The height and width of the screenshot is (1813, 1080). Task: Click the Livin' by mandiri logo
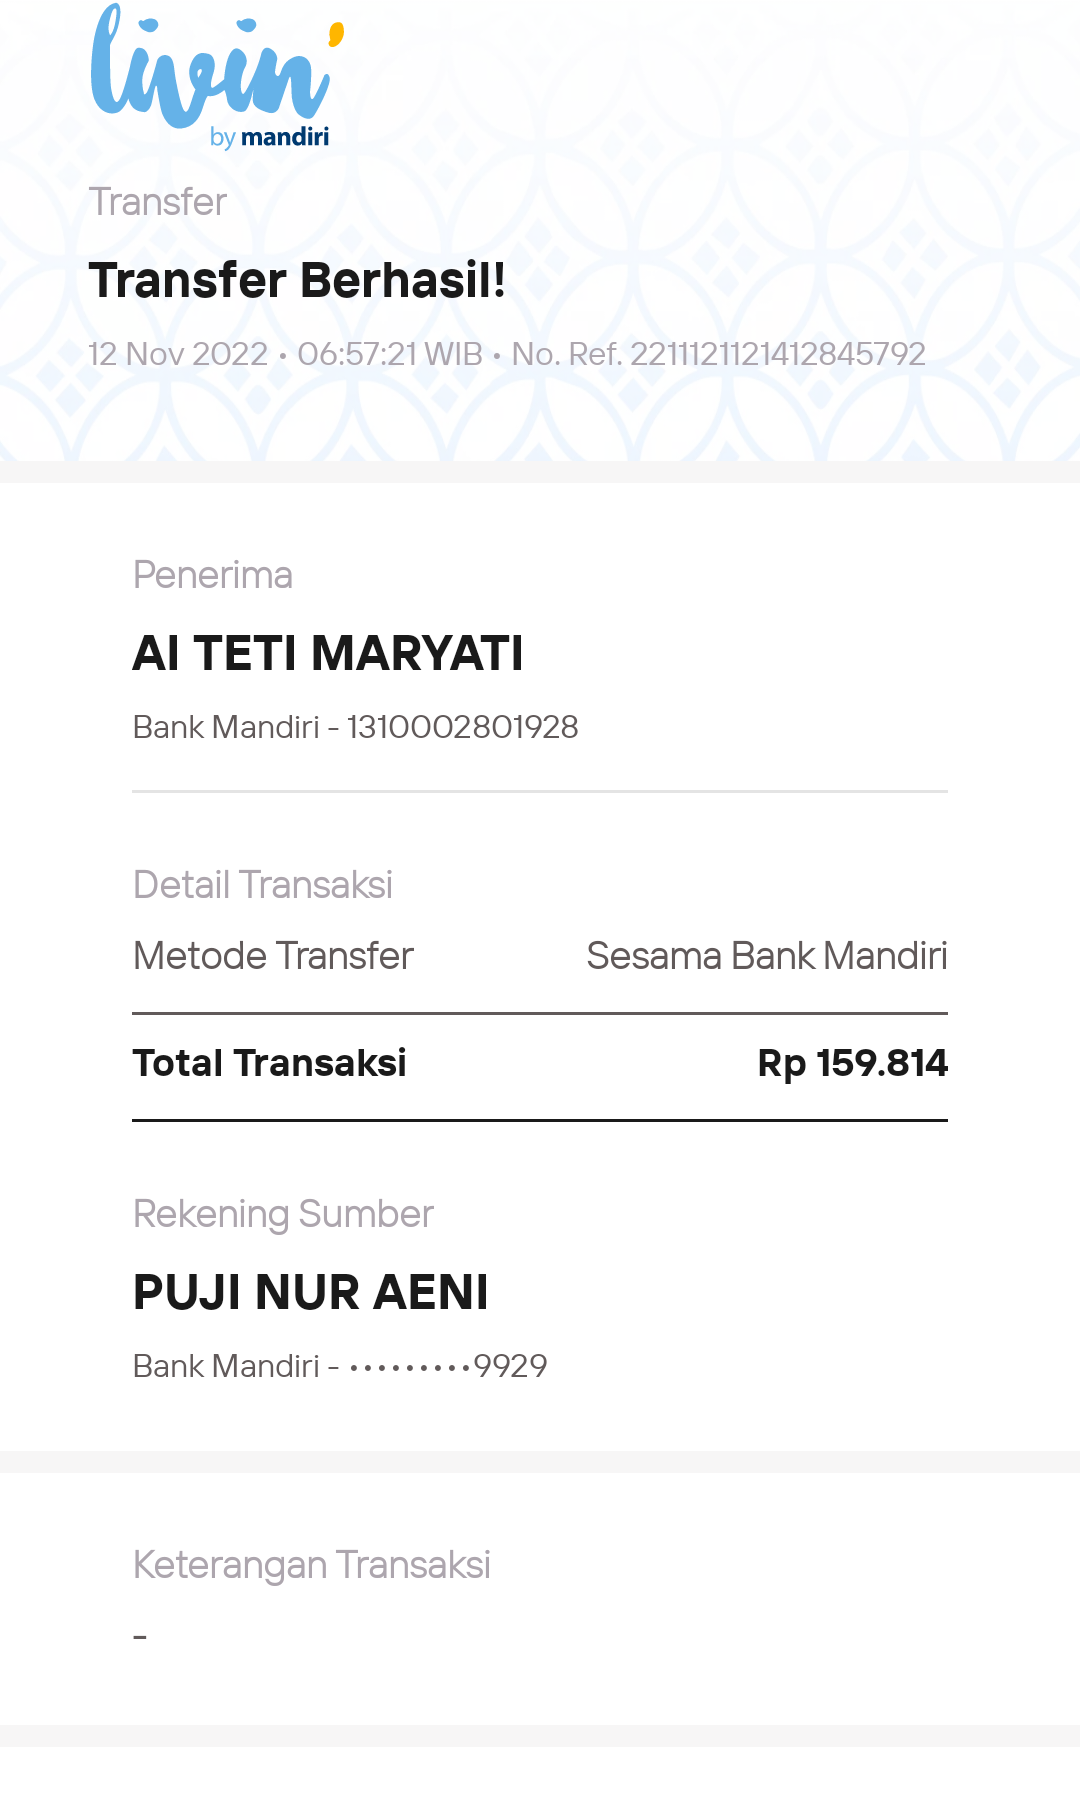pyautogui.click(x=218, y=77)
